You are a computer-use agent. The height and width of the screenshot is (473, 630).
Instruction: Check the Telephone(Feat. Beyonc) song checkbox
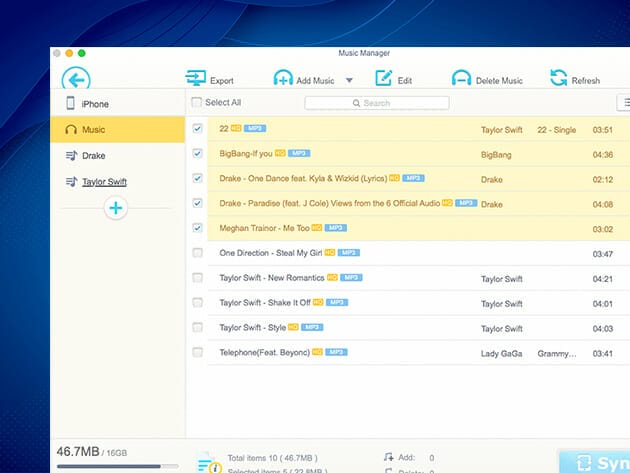(197, 352)
